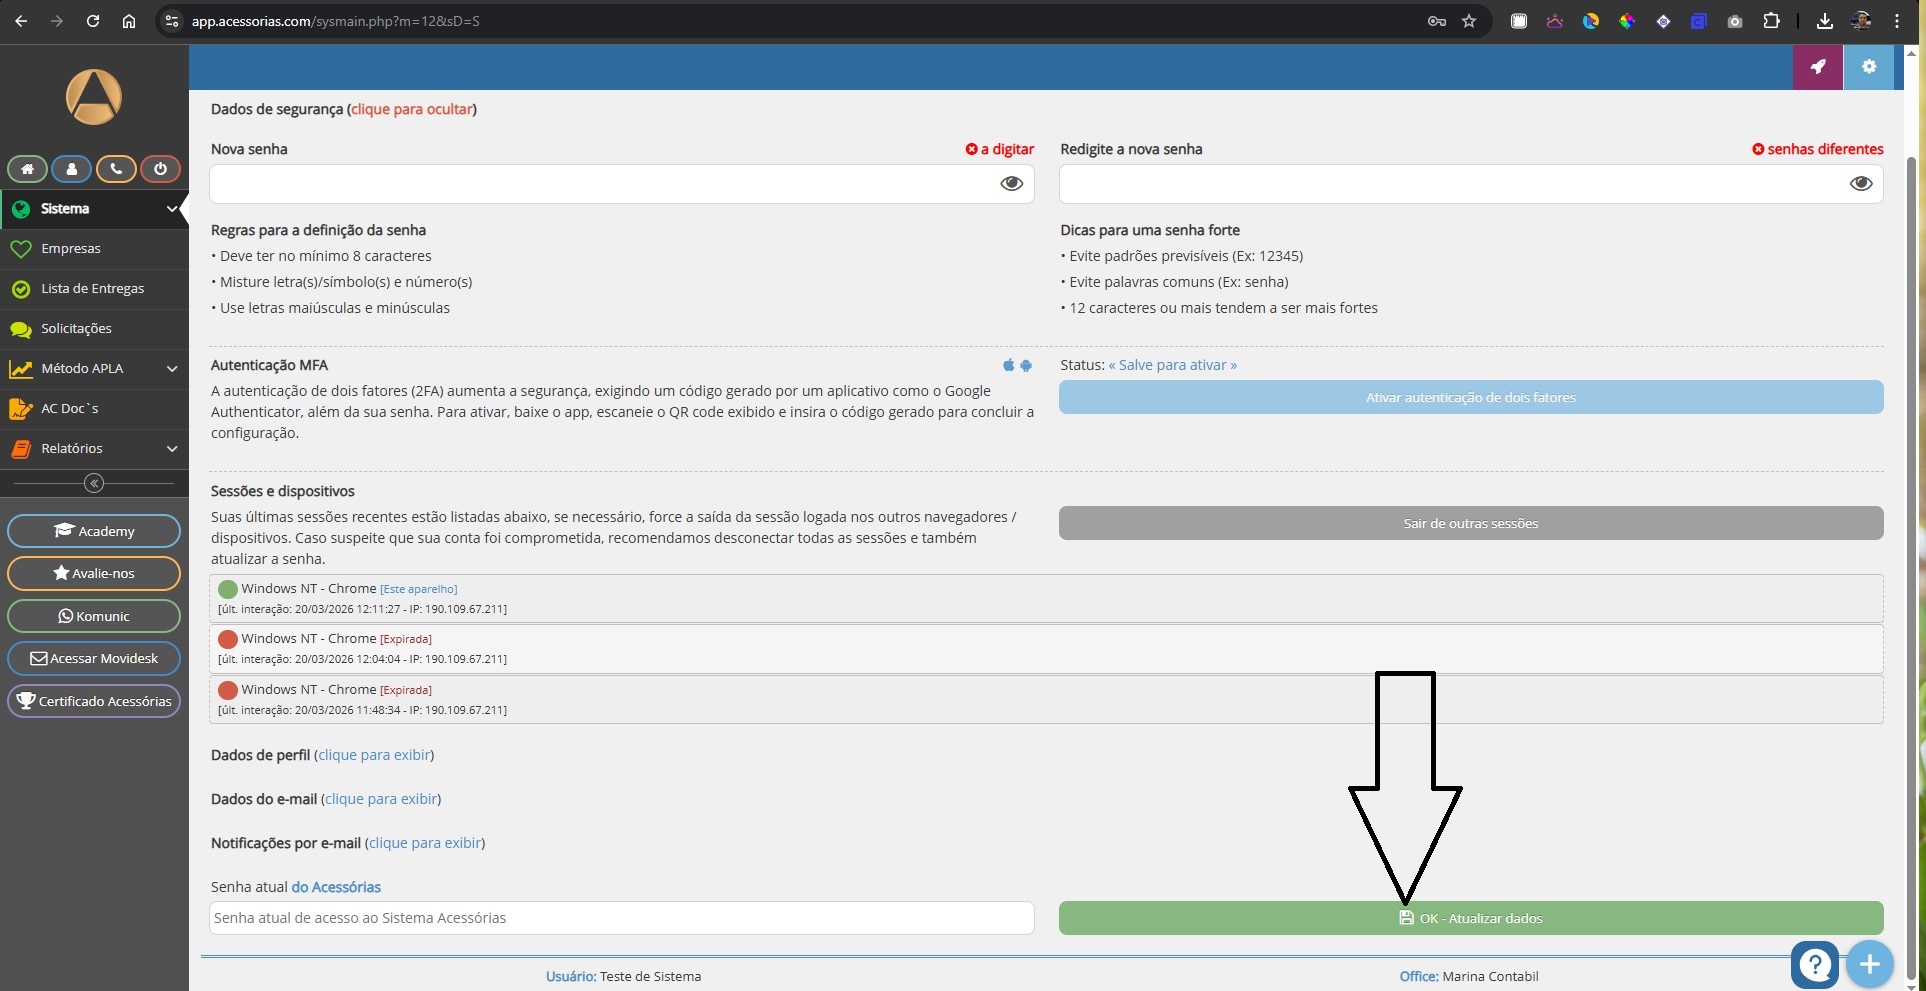
Task: Click the rocket icon in top bar
Action: click(1817, 67)
